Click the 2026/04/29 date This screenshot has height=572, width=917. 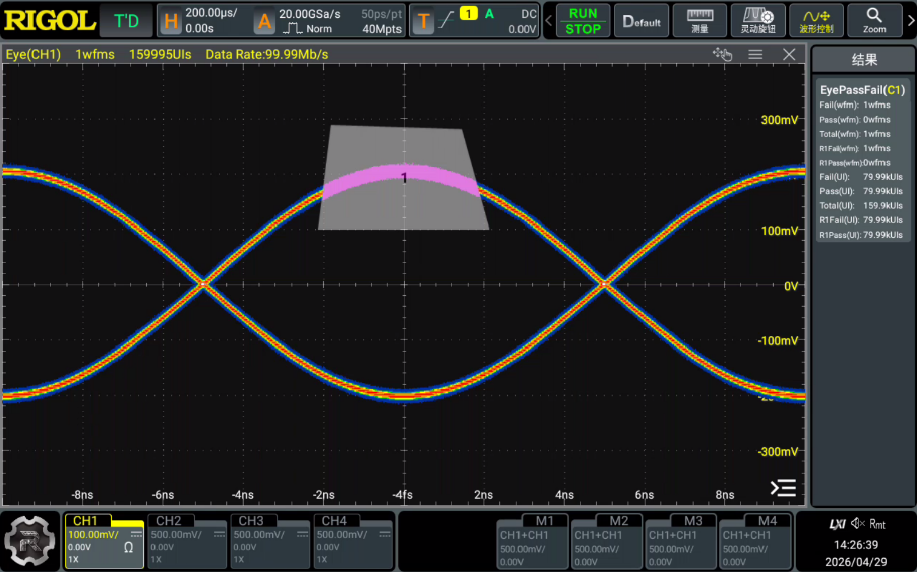(856, 562)
